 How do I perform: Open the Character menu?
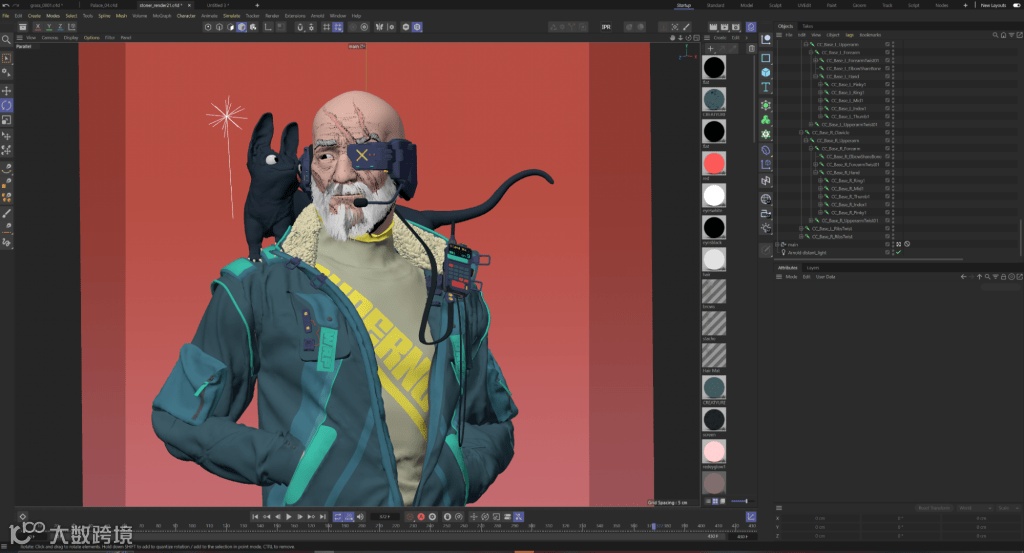[x=186, y=16]
